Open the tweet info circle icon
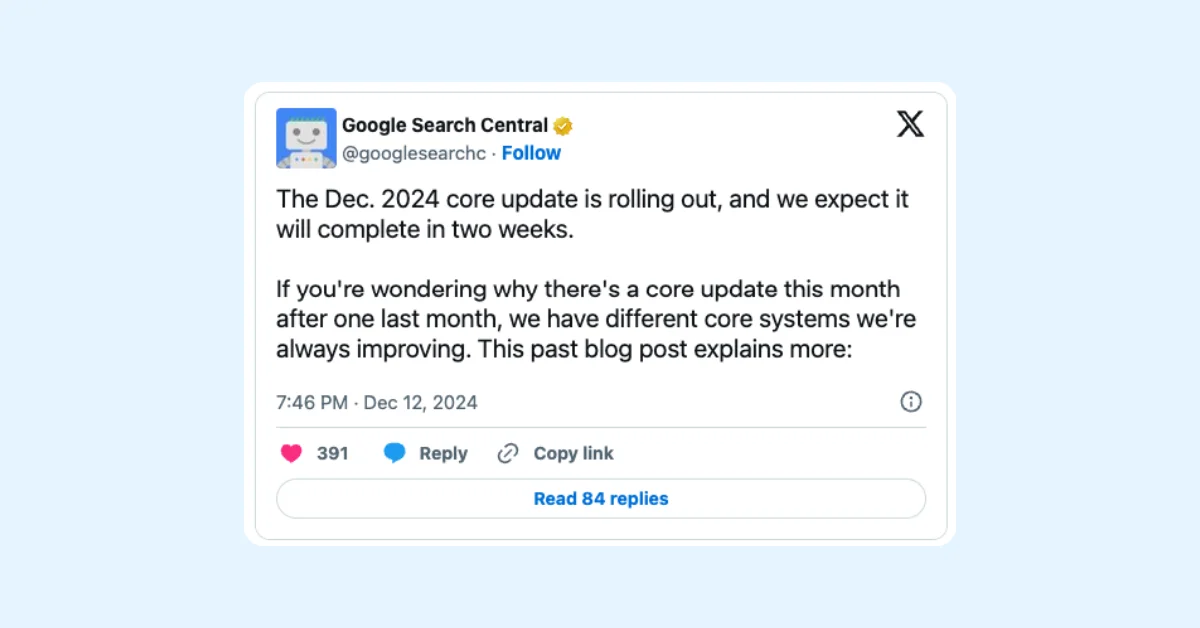The height and width of the screenshot is (628, 1200). [911, 402]
